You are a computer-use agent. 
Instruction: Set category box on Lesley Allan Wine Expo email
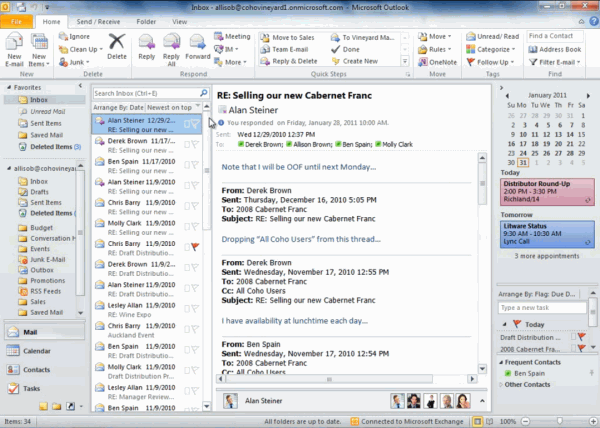(x=187, y=309)
